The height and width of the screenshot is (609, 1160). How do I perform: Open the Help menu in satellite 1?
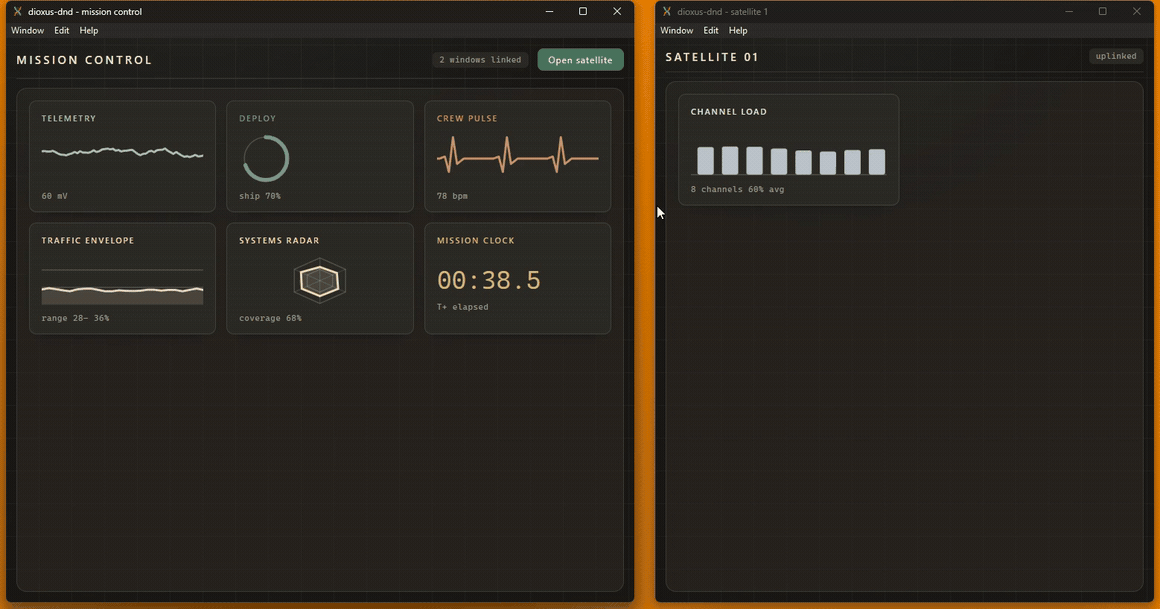pyautogui.click(x=738, y=30)
